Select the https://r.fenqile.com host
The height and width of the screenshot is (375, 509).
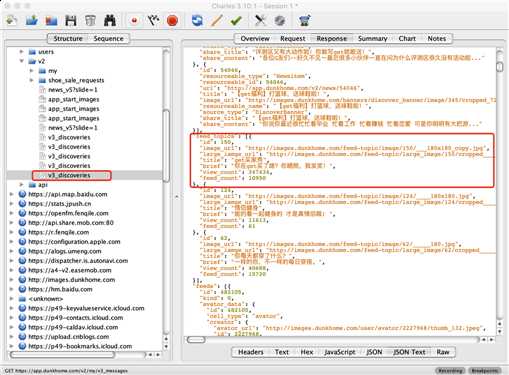click(x=58, y=232)
